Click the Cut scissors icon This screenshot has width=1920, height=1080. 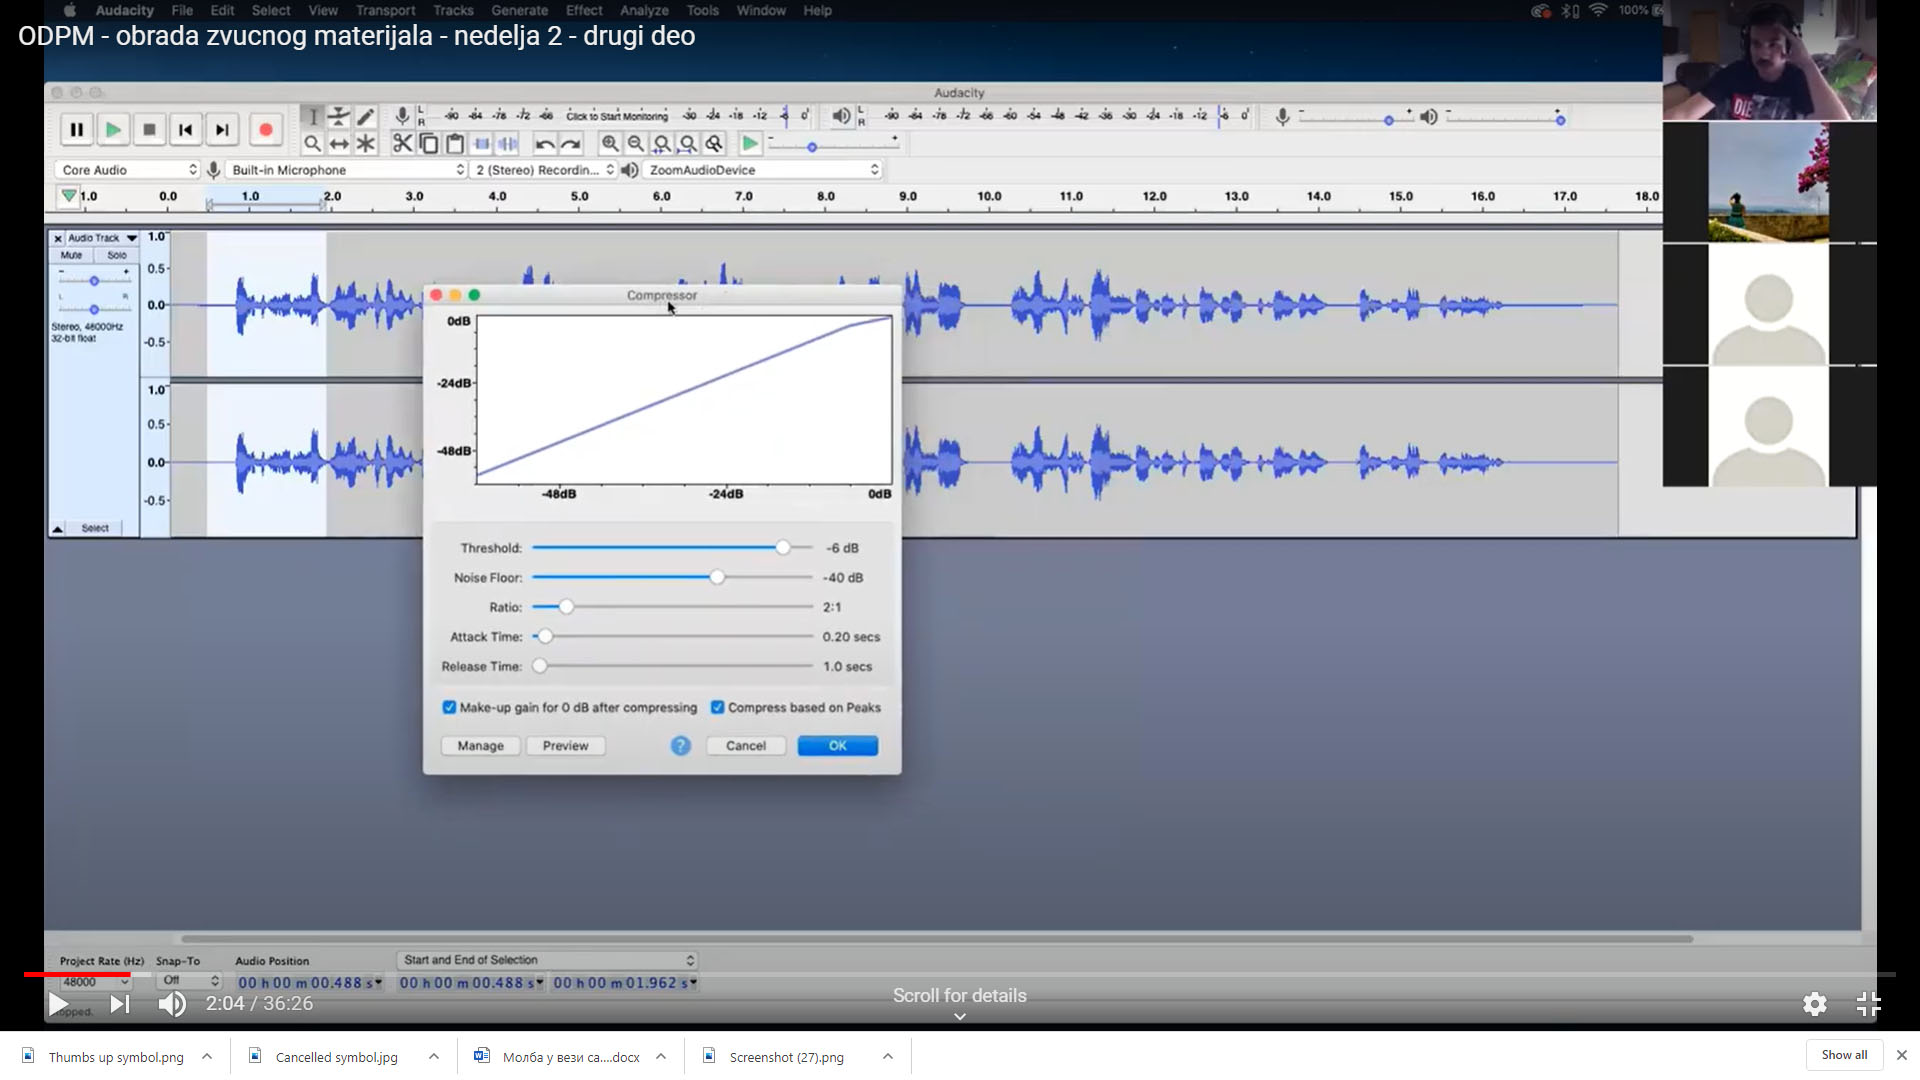pyautogui.click(x=402, y=144)
